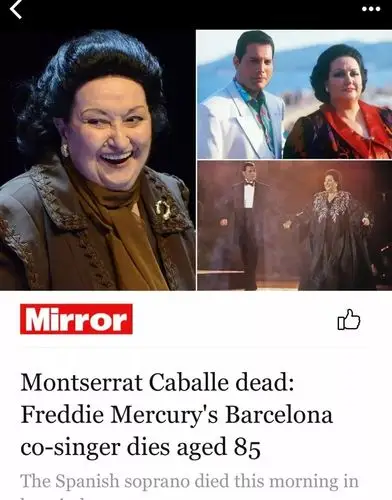Viewport: 392px width, 500px height.
Task: Tap the line 'Freddie Mercury's Barcelona'
Action: tap(177, 415)
